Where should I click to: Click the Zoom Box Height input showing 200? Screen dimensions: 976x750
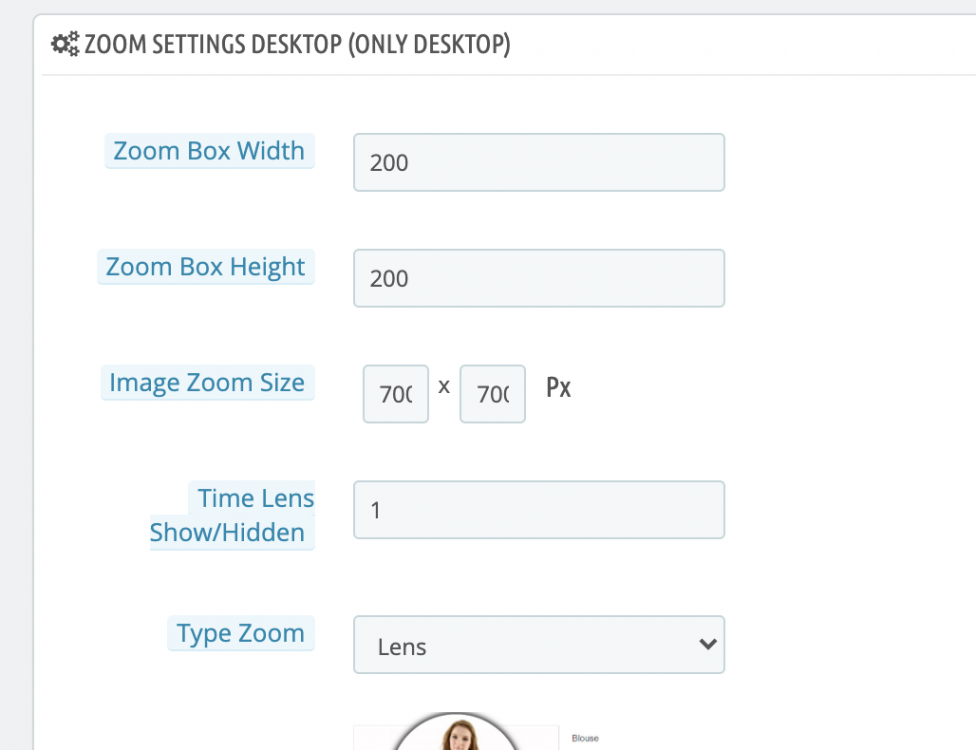[539, 278]
